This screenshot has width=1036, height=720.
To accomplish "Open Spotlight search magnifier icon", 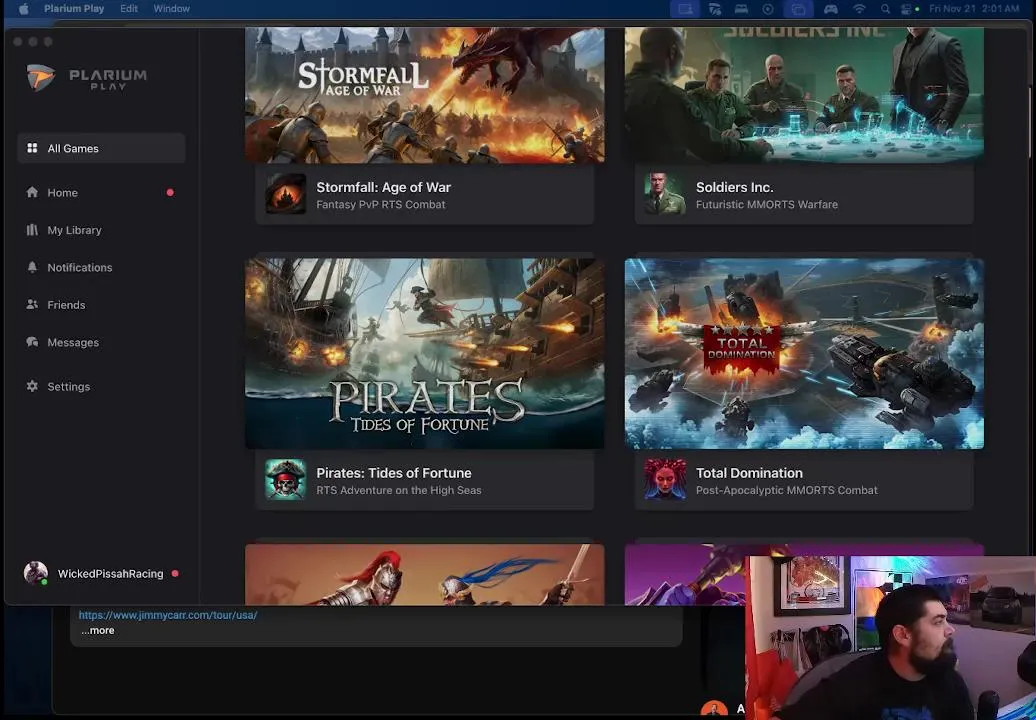I will click(x=885, y=9).
